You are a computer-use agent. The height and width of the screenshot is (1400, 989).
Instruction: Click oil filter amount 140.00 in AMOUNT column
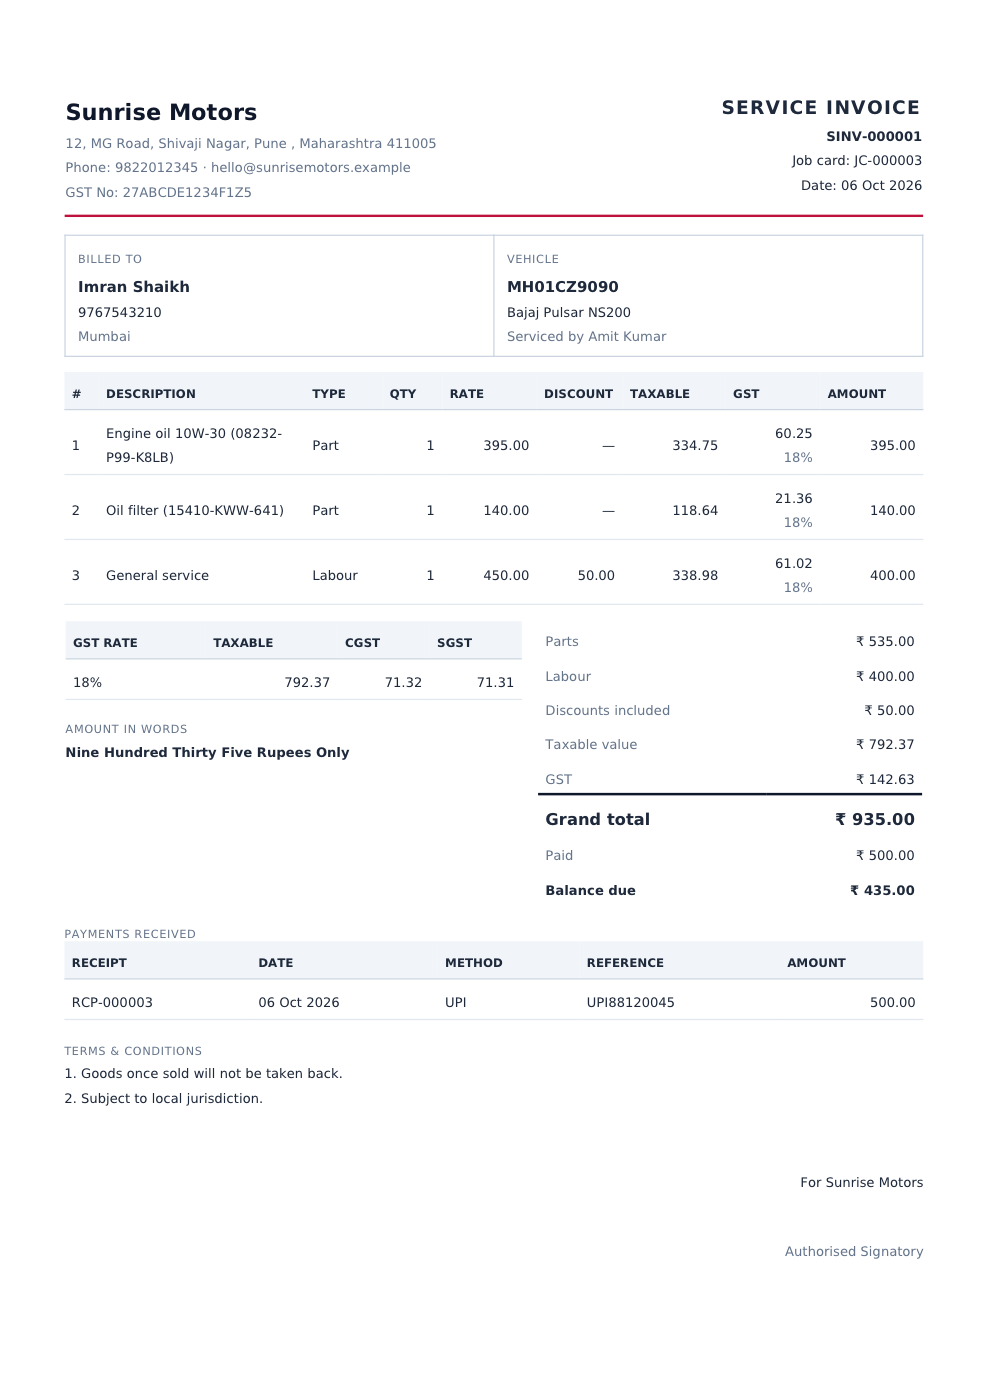(x=893, y=510)
